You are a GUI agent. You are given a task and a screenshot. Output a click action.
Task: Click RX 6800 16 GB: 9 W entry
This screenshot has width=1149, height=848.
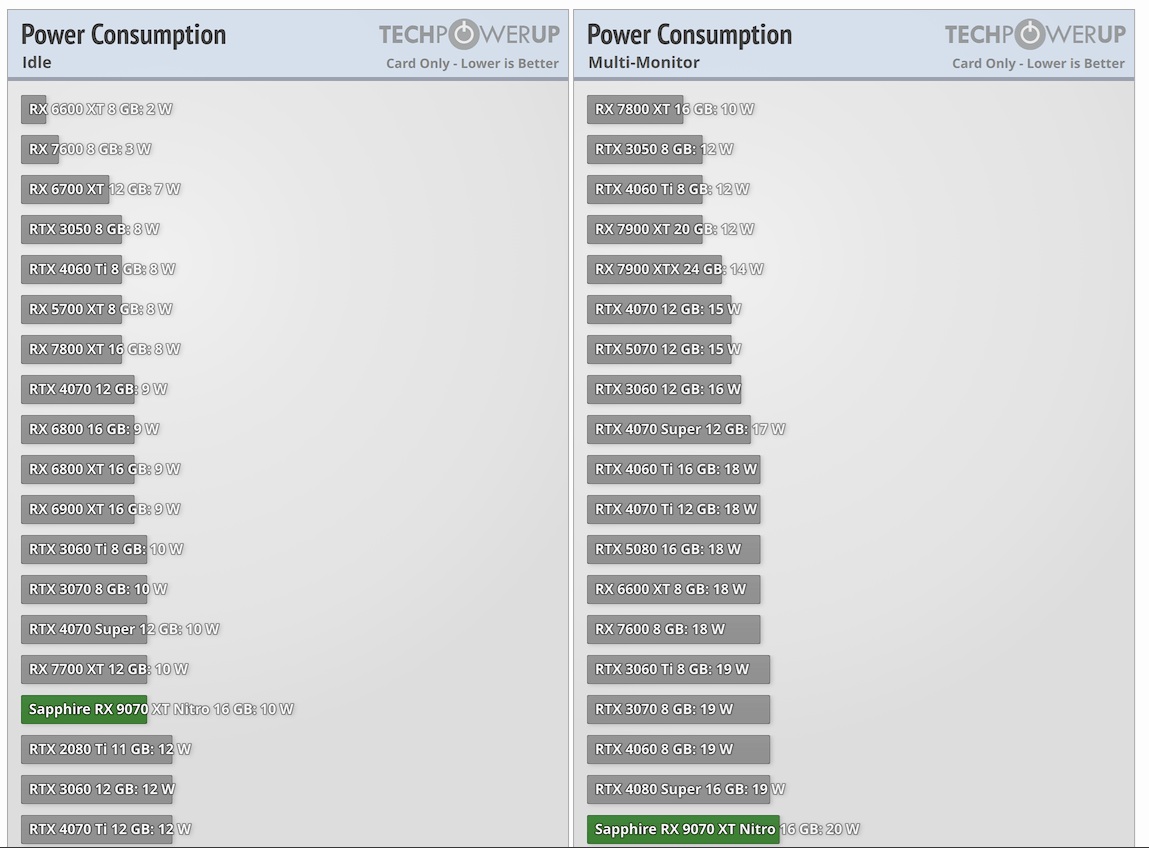pyautogui.click(x=78, y=429)
